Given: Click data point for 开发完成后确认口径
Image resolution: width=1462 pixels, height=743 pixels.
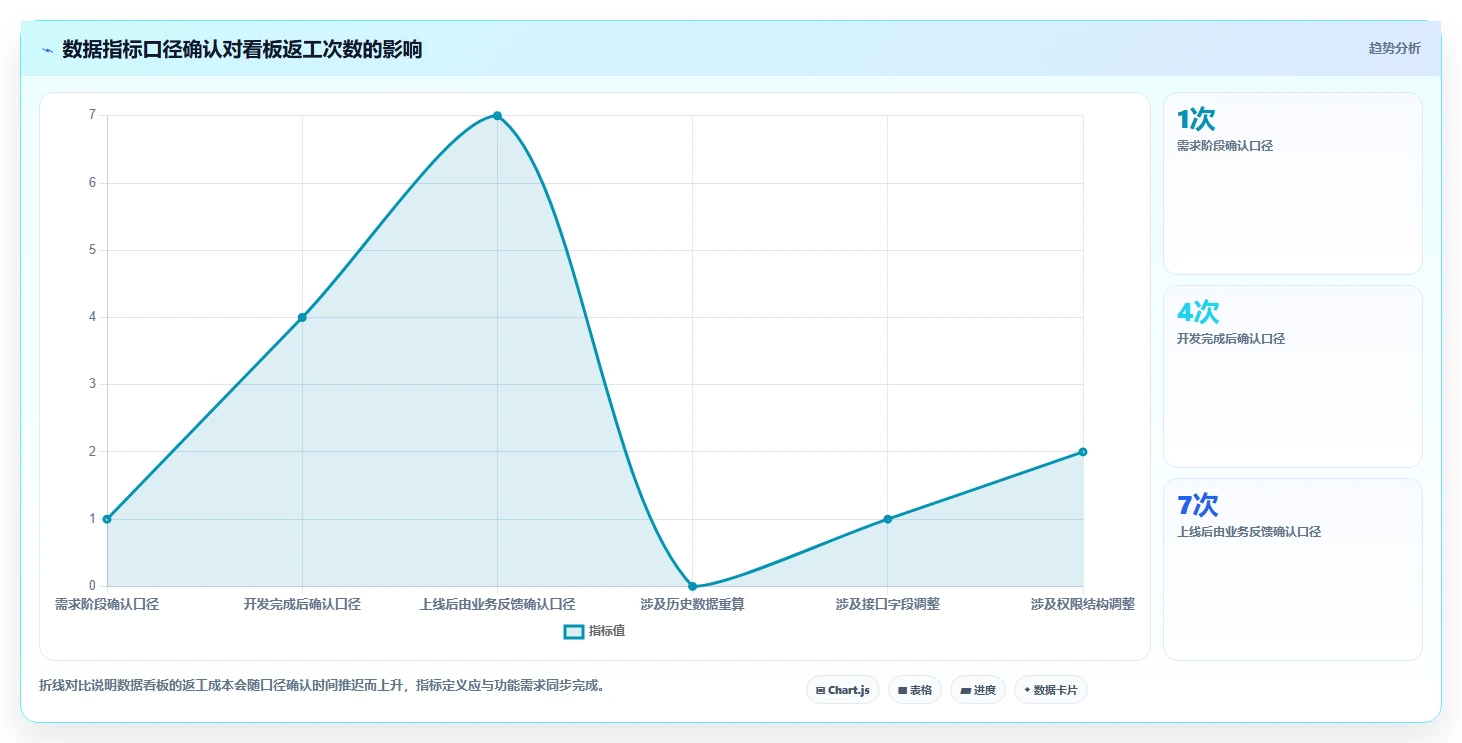Looking at the screenshot, I should 302,317.
